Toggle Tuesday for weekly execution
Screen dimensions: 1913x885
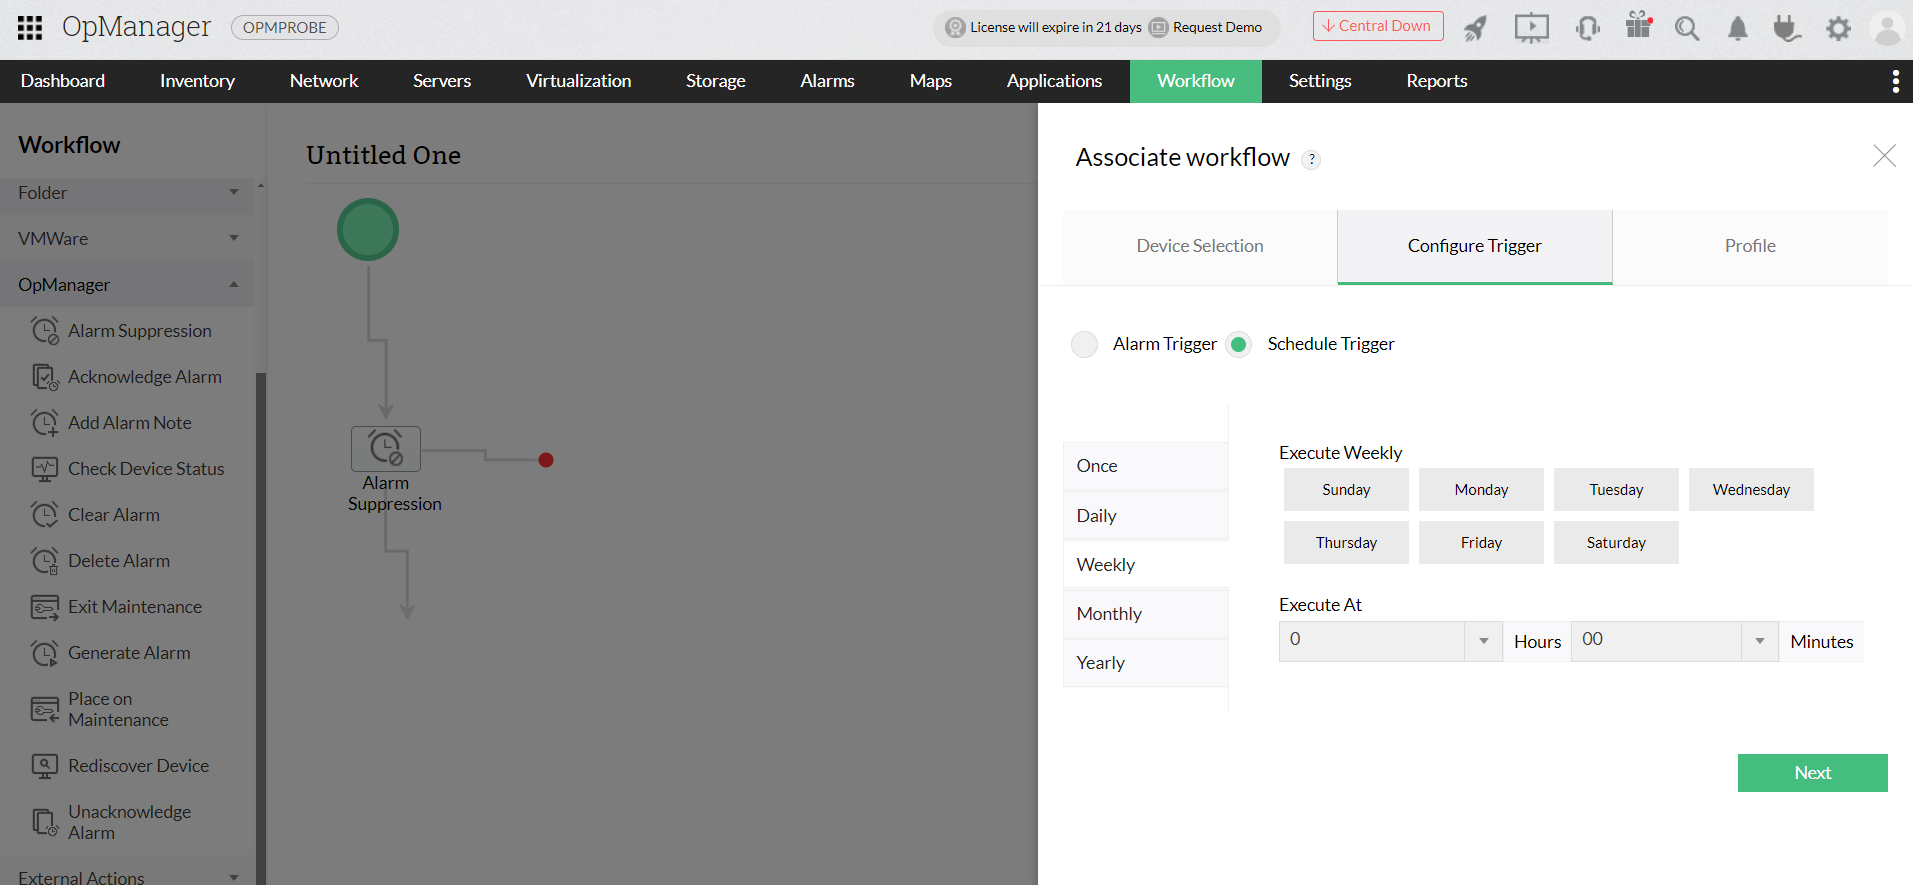click(x=1616, y=490)
